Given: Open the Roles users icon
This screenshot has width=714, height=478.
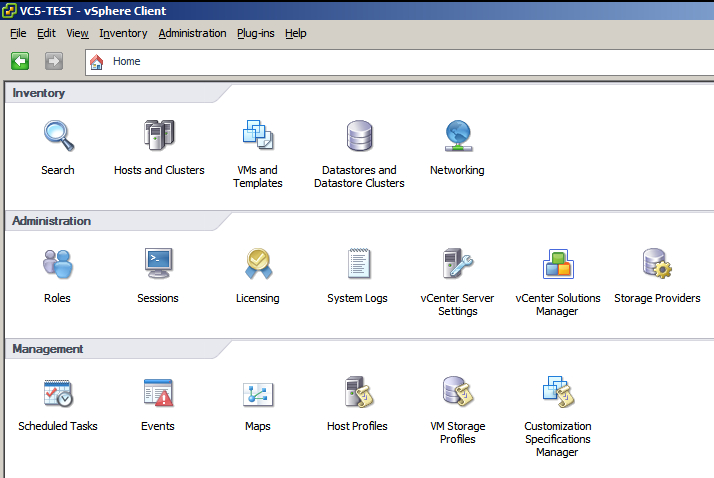Looking at the screenshot, I should [x=58, y=264].
